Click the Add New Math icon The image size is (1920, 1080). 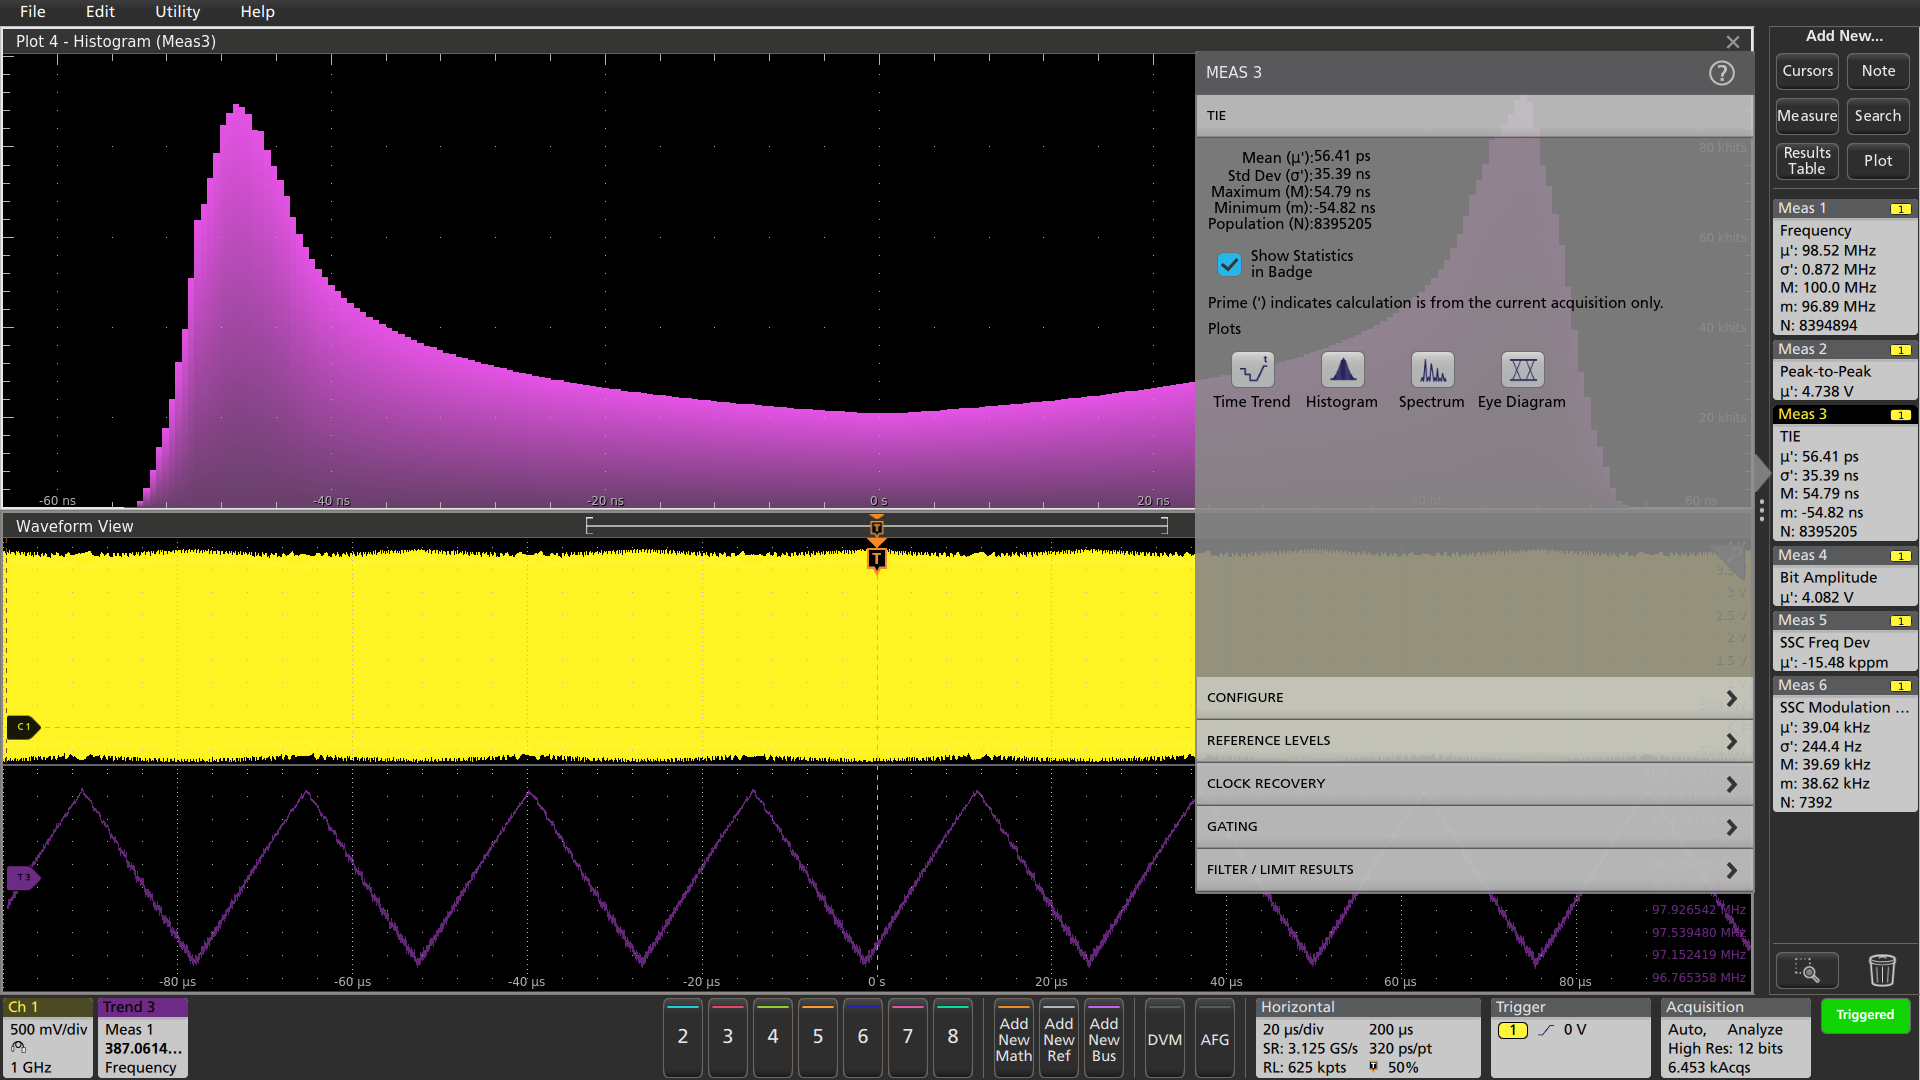tap(1013, 1039)
